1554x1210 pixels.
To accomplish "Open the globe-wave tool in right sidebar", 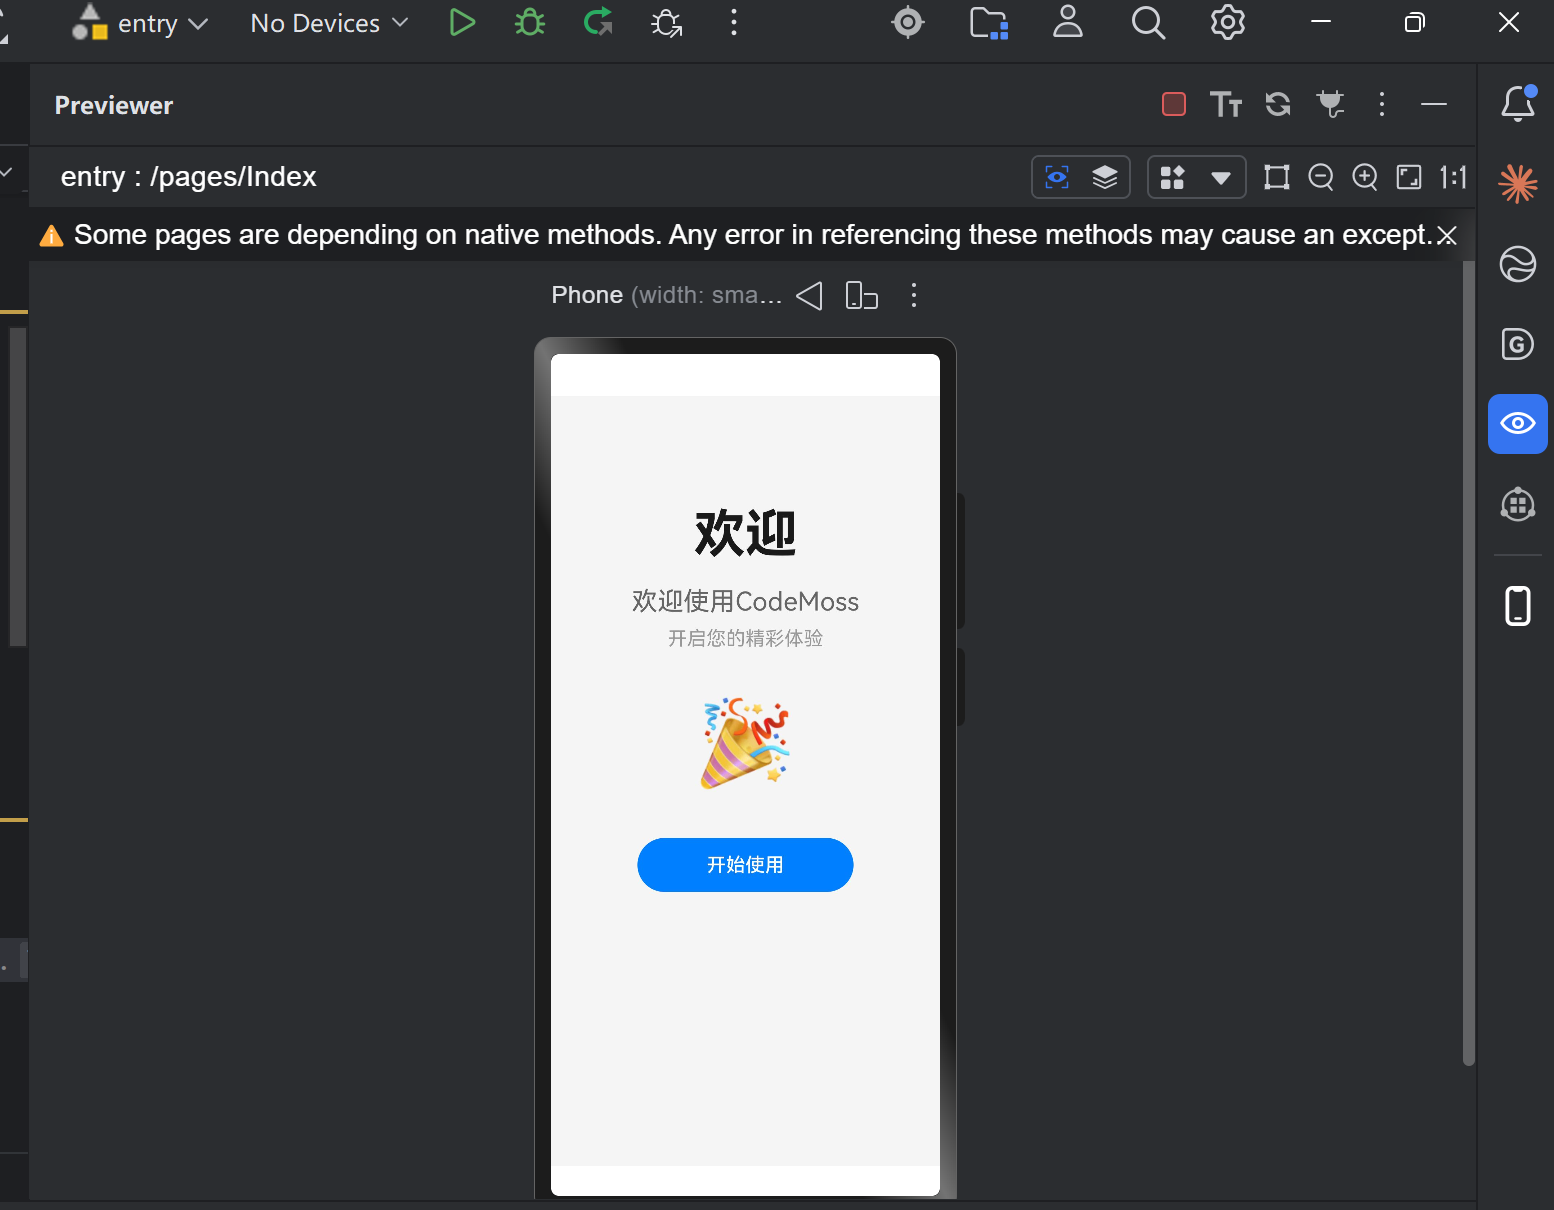I will pyautogui.click(x=1518, y=264).
